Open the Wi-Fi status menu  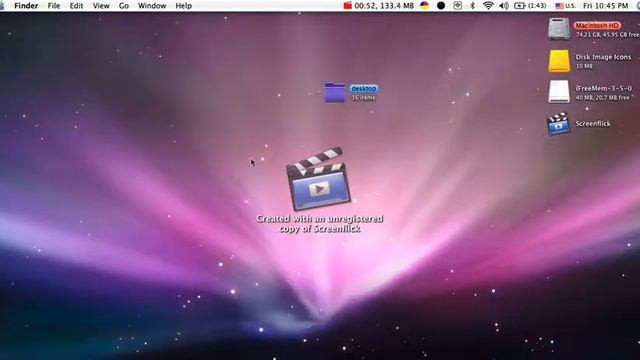(x=488, y=6)
